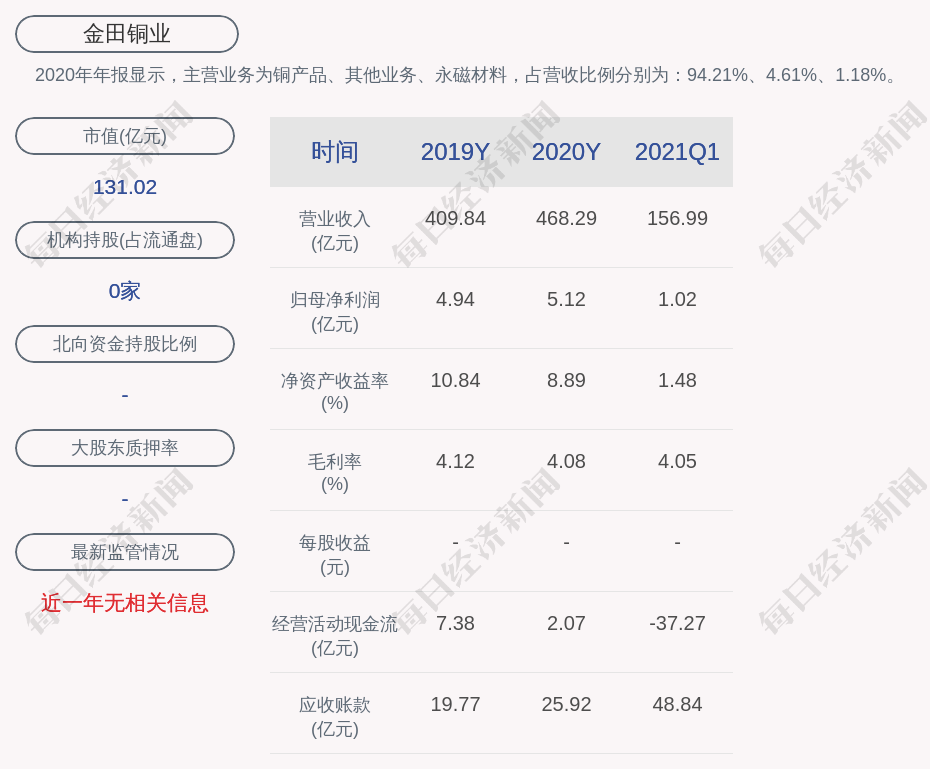
Task: Select the 市值(亿元) label pill
Action: click(x=125, y=136)
